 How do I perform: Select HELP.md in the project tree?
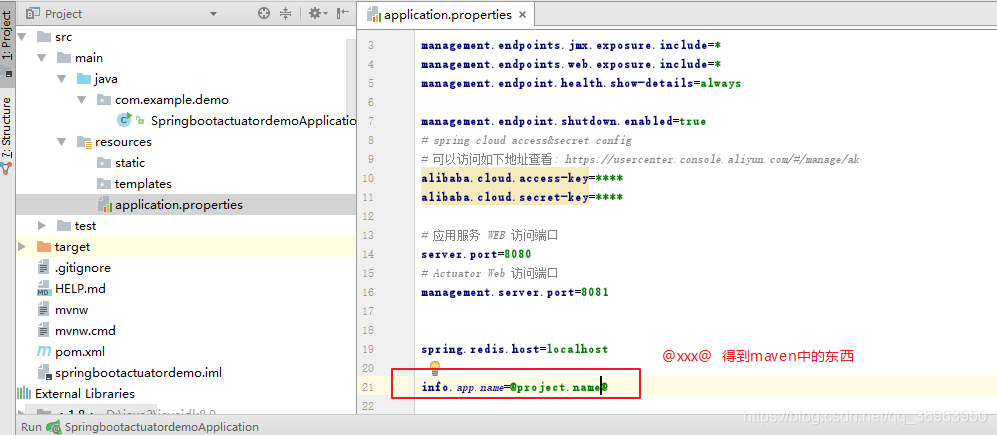80,289
